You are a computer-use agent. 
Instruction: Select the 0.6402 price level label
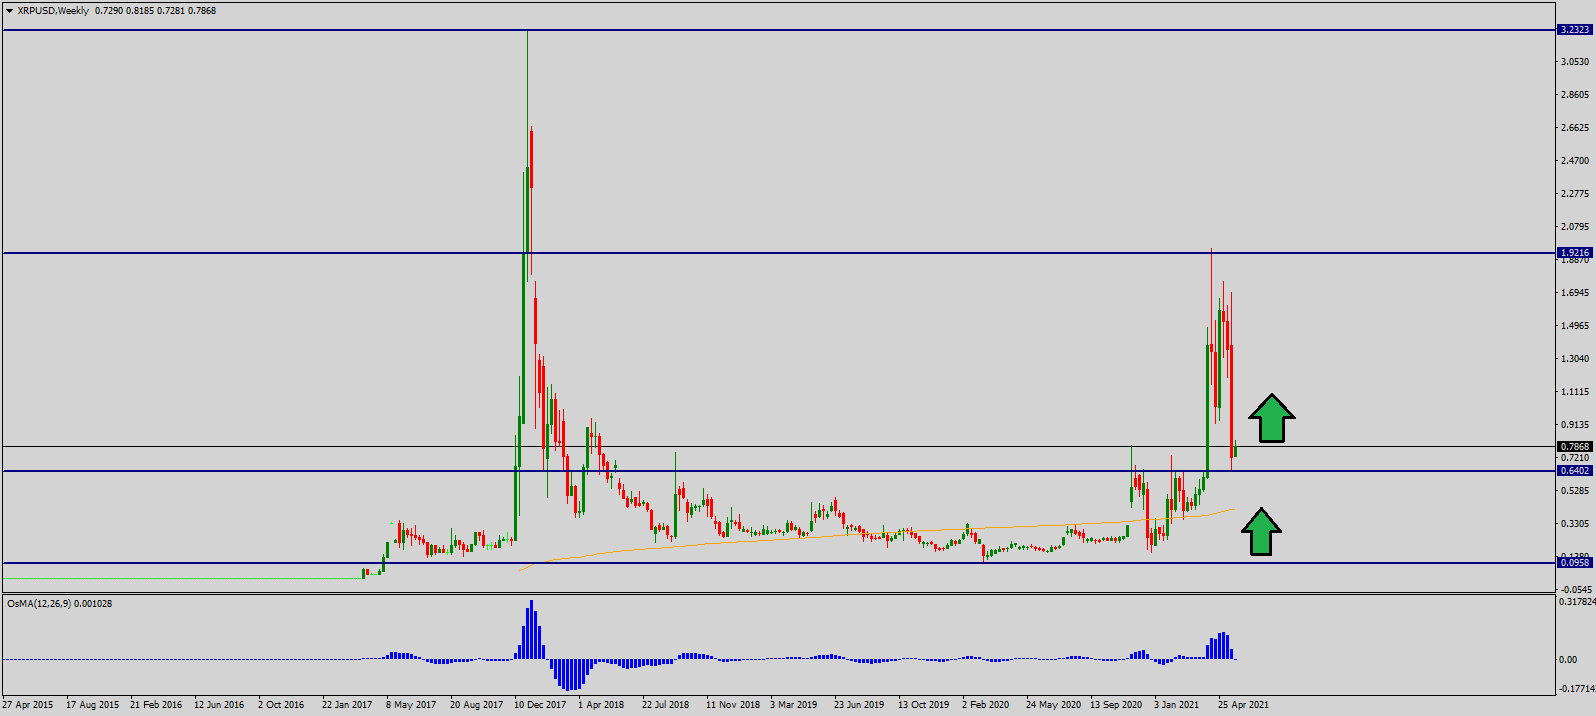[1575, 471]
